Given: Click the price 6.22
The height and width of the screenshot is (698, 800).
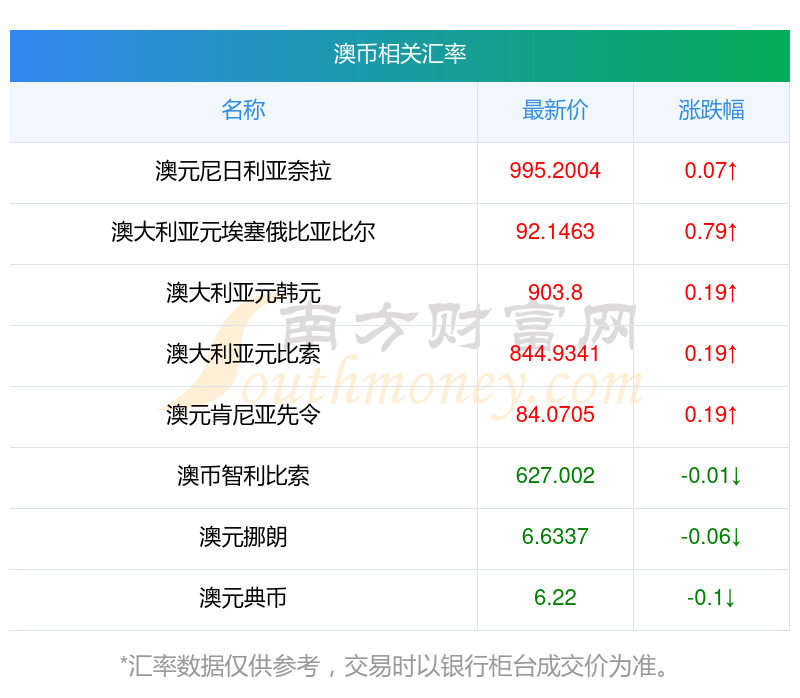Looking at the screenshot, I should pyautogui.click(x=555, y=597).
